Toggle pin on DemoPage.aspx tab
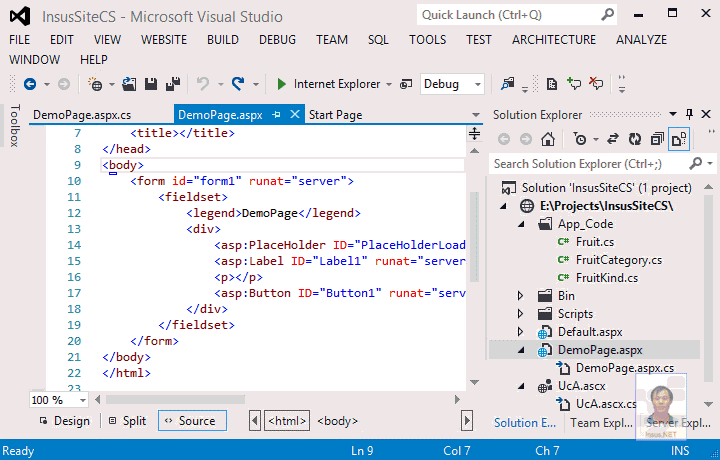The image size is (720, 460). 276,114
